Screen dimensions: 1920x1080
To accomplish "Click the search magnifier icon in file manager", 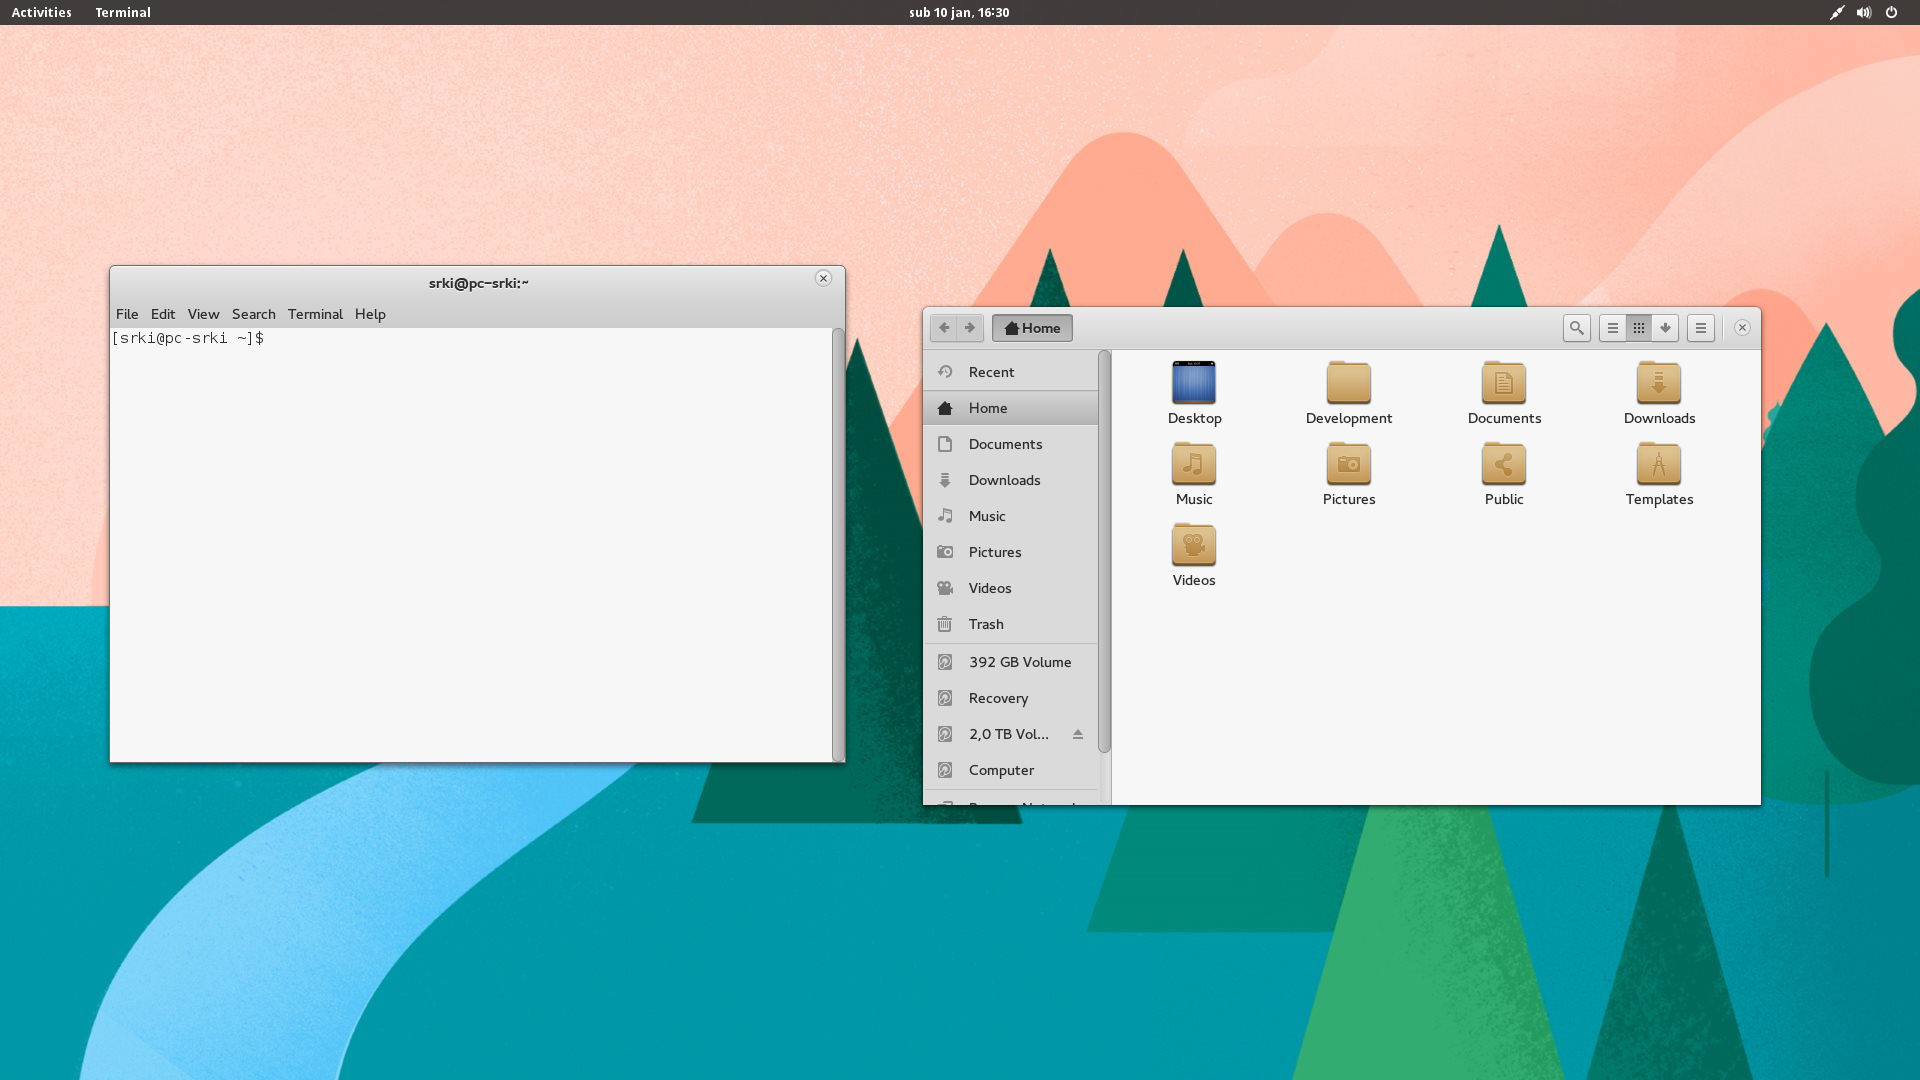I will tap(1576, 328).
